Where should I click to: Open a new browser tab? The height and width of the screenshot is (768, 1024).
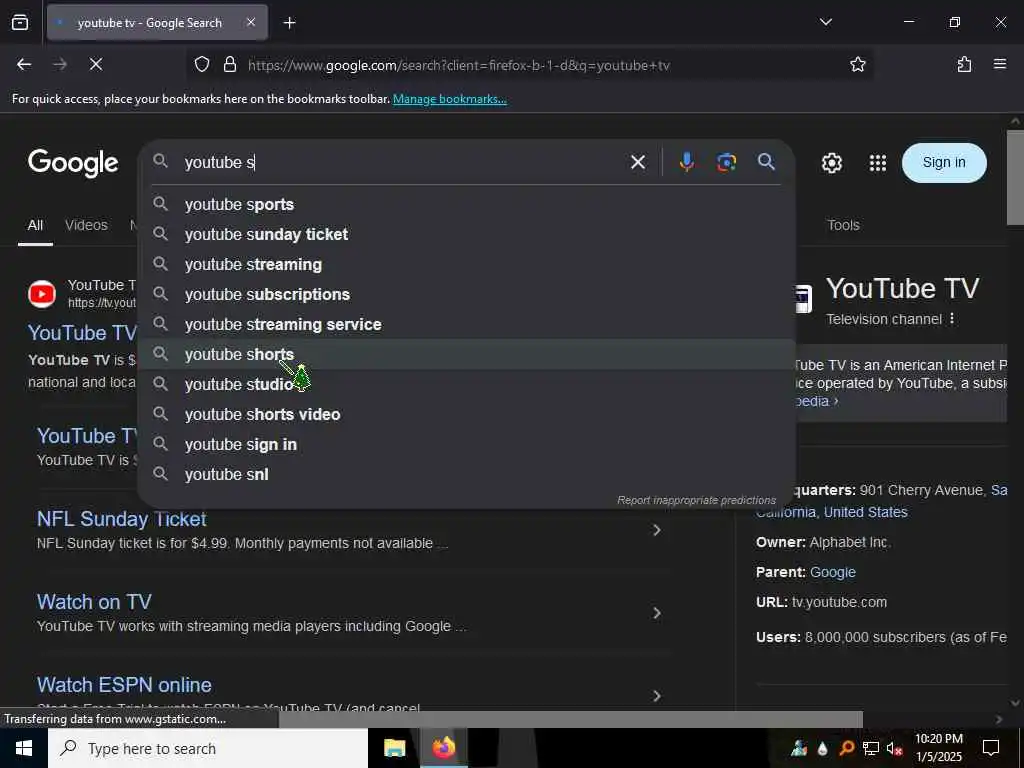pyautogui.click(x=289, y=23)
